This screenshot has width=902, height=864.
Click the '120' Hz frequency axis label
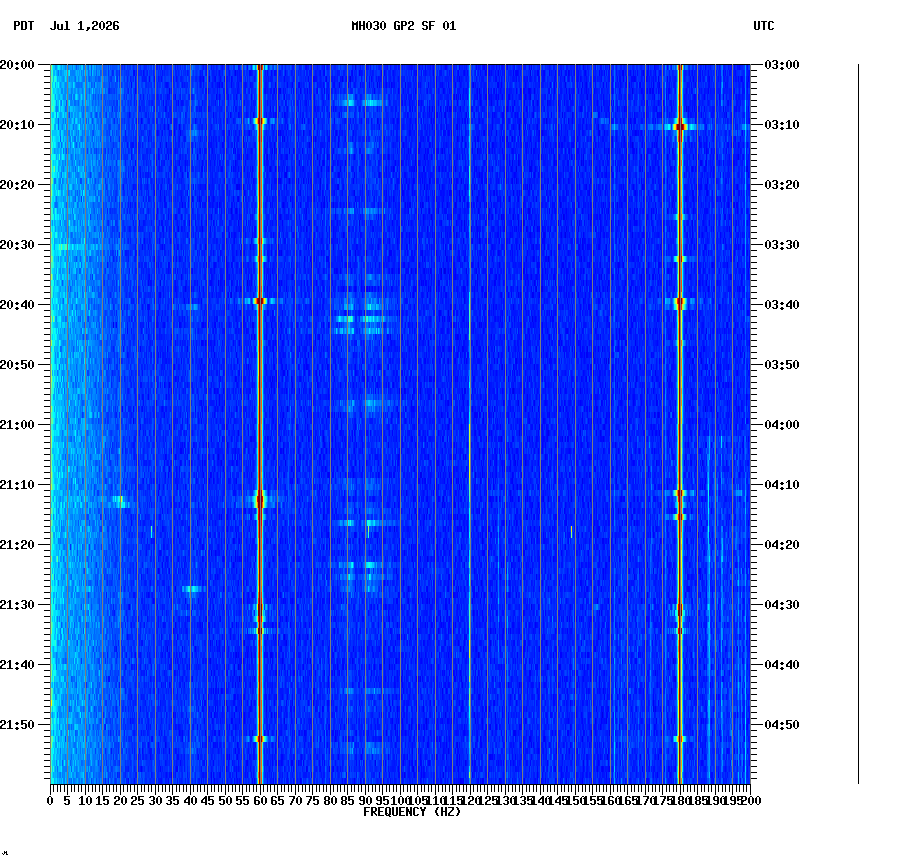click(470, 801)
